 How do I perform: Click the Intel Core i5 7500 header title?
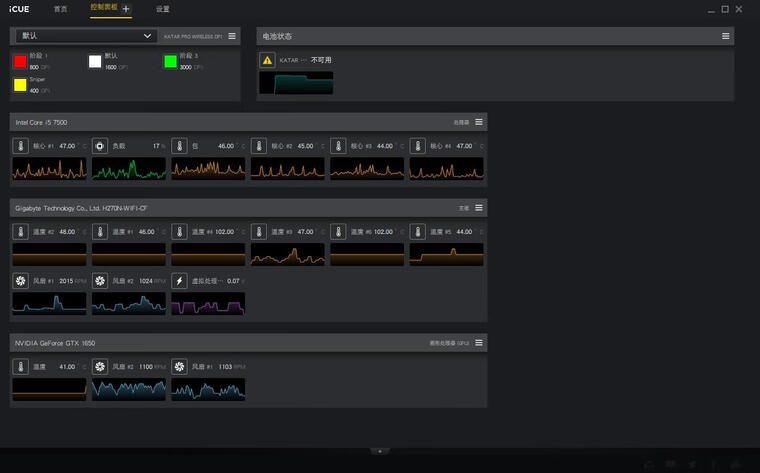coord(41,123)
